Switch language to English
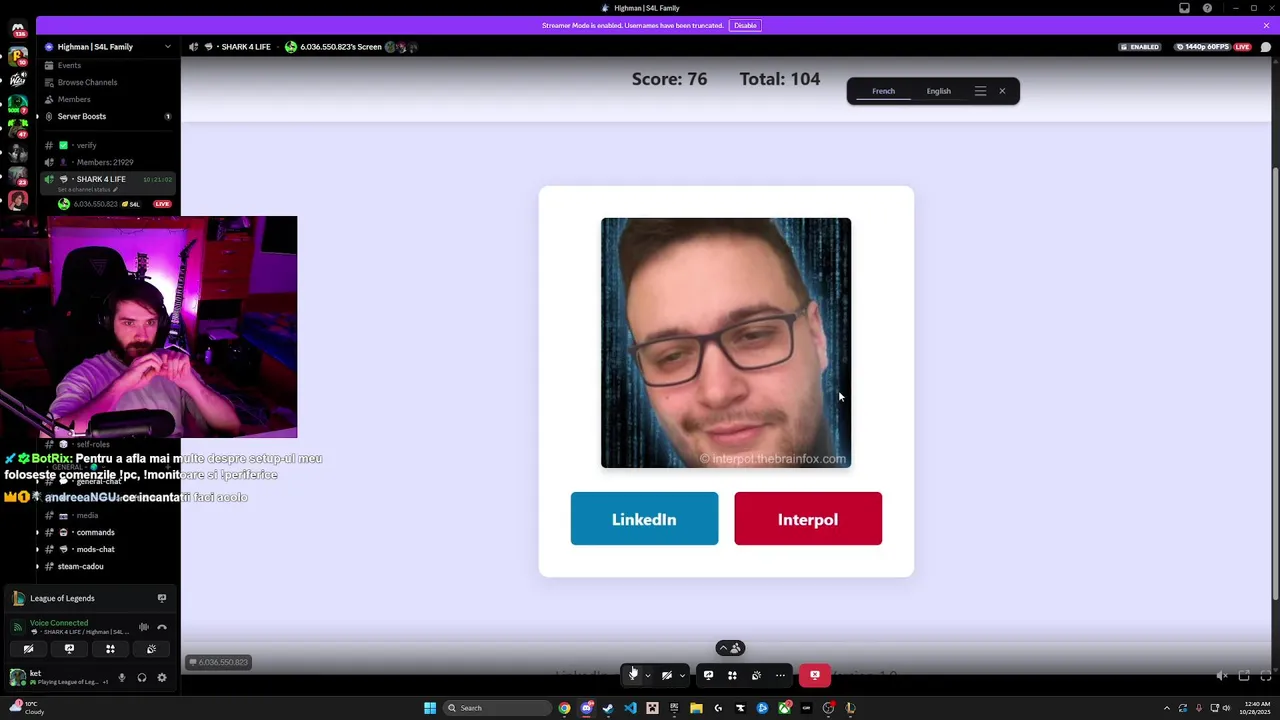Image resolution: width=1280 pixels, height=720 pixels. point(938,91)
